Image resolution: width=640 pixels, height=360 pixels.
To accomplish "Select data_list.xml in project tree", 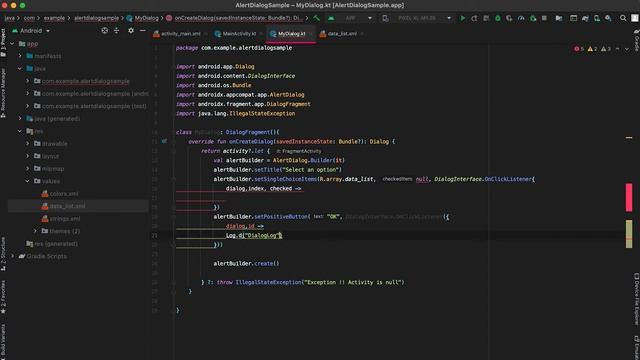I will 67,206.
